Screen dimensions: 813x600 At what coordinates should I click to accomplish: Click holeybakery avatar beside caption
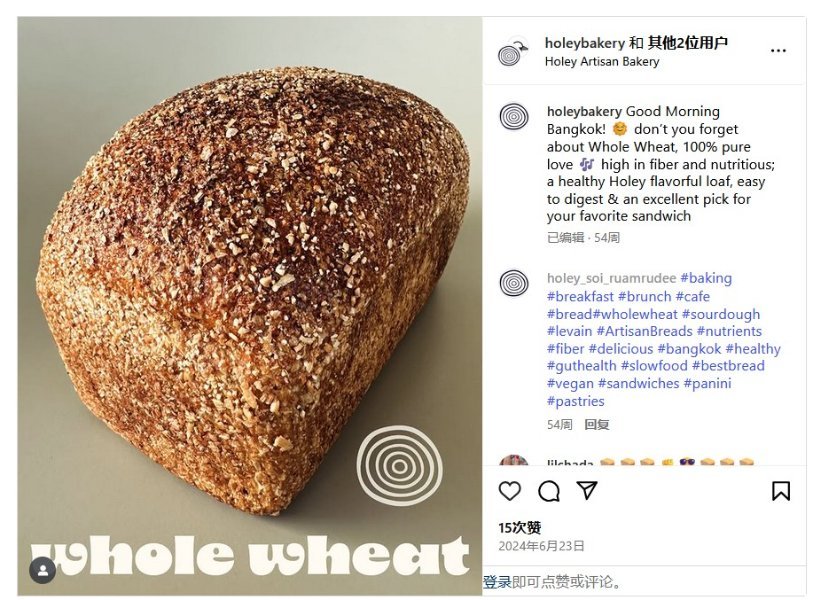pyautogui.click(x=514, y=117)
